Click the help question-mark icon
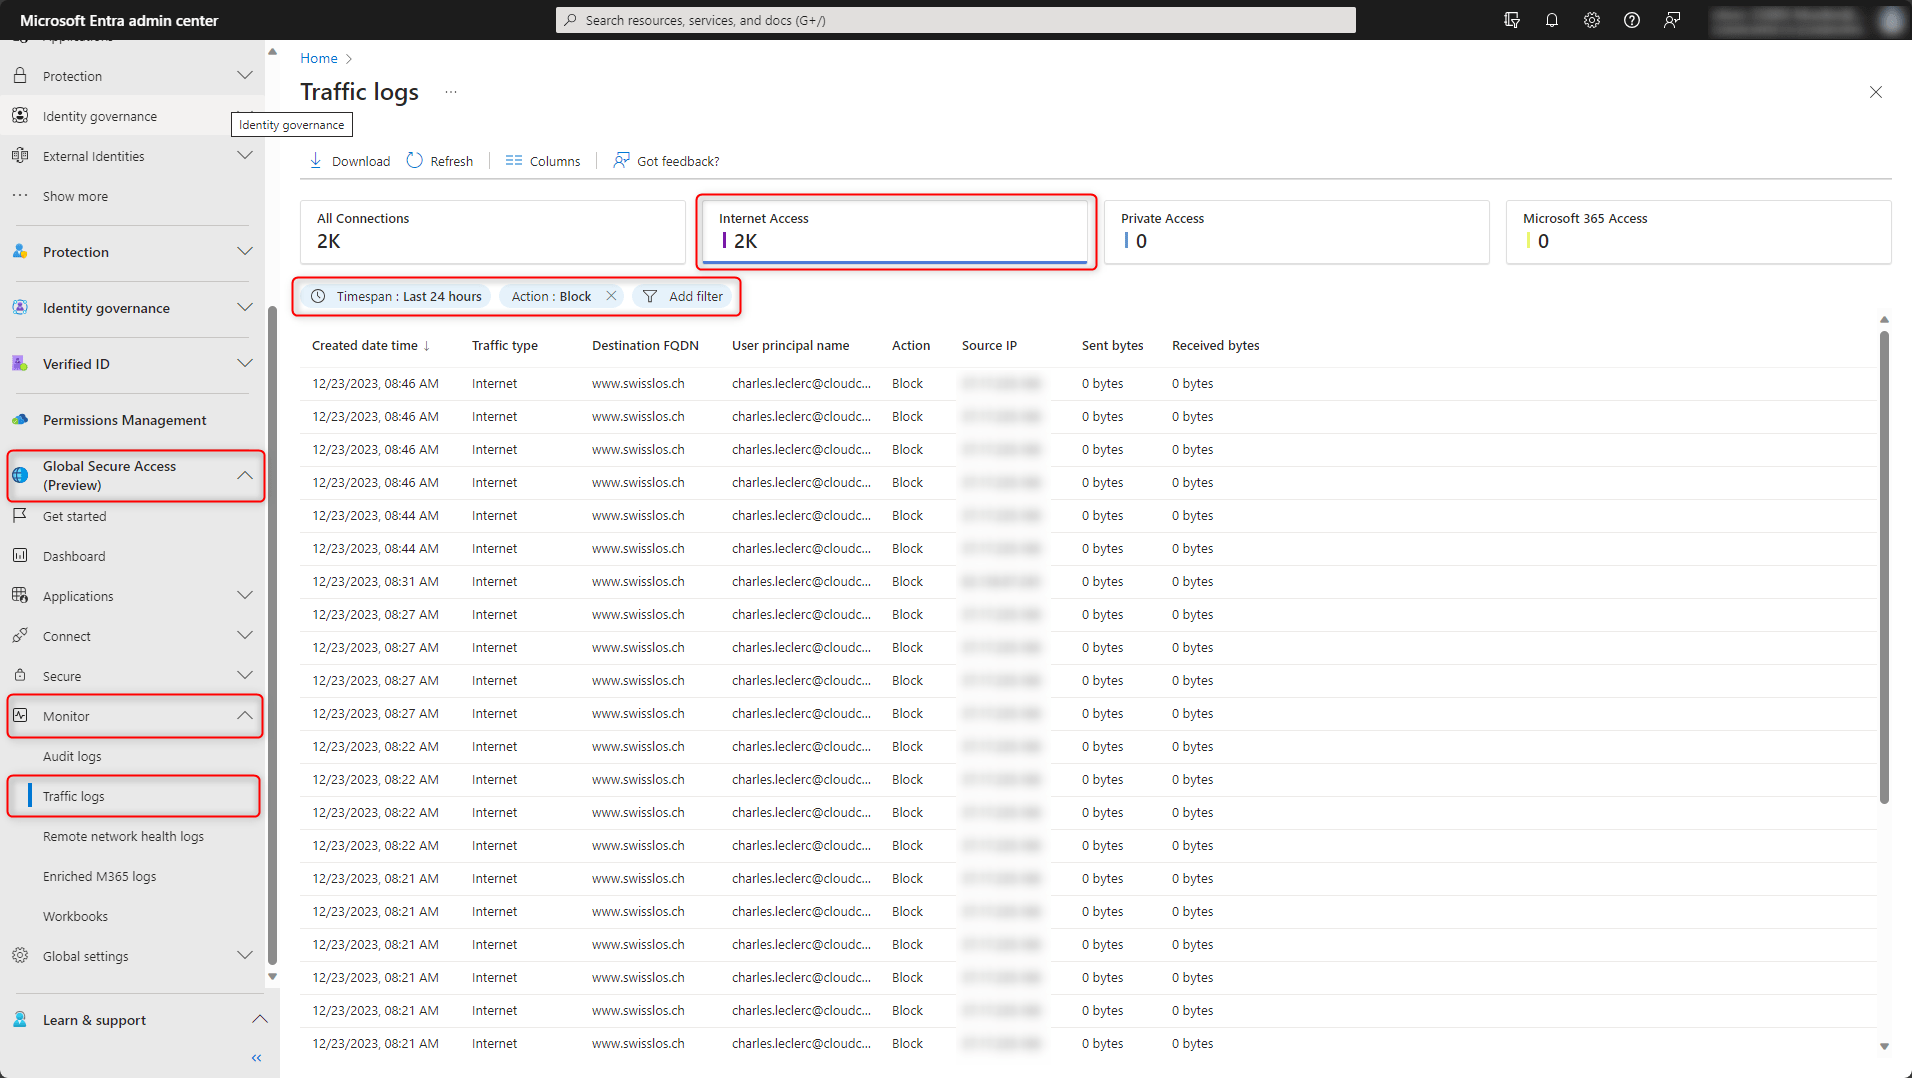The image size is (1912, 1078). pyautogui.click(x=1632, y=20)
